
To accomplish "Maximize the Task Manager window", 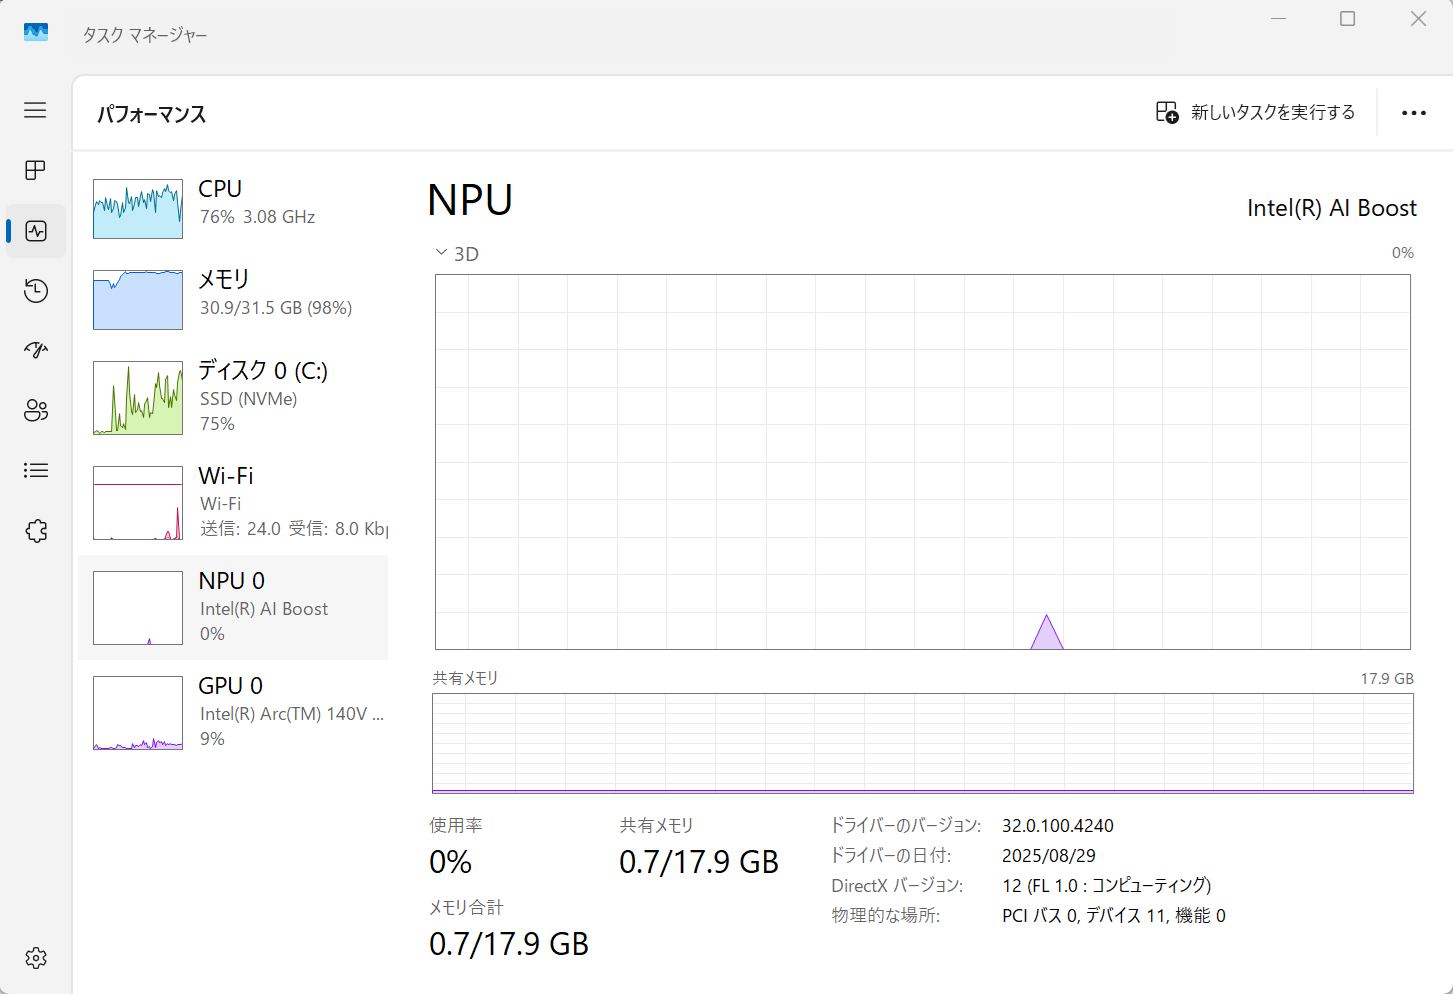I will [1348, 19].
